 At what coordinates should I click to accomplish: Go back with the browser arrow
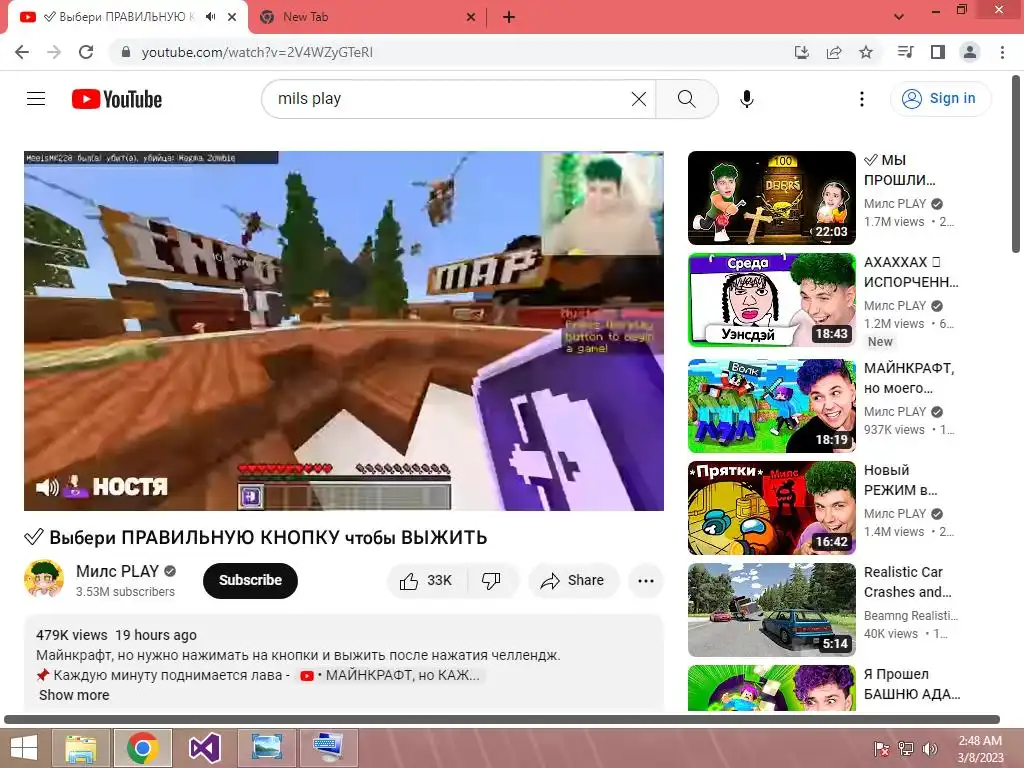(x=22, y=52)
